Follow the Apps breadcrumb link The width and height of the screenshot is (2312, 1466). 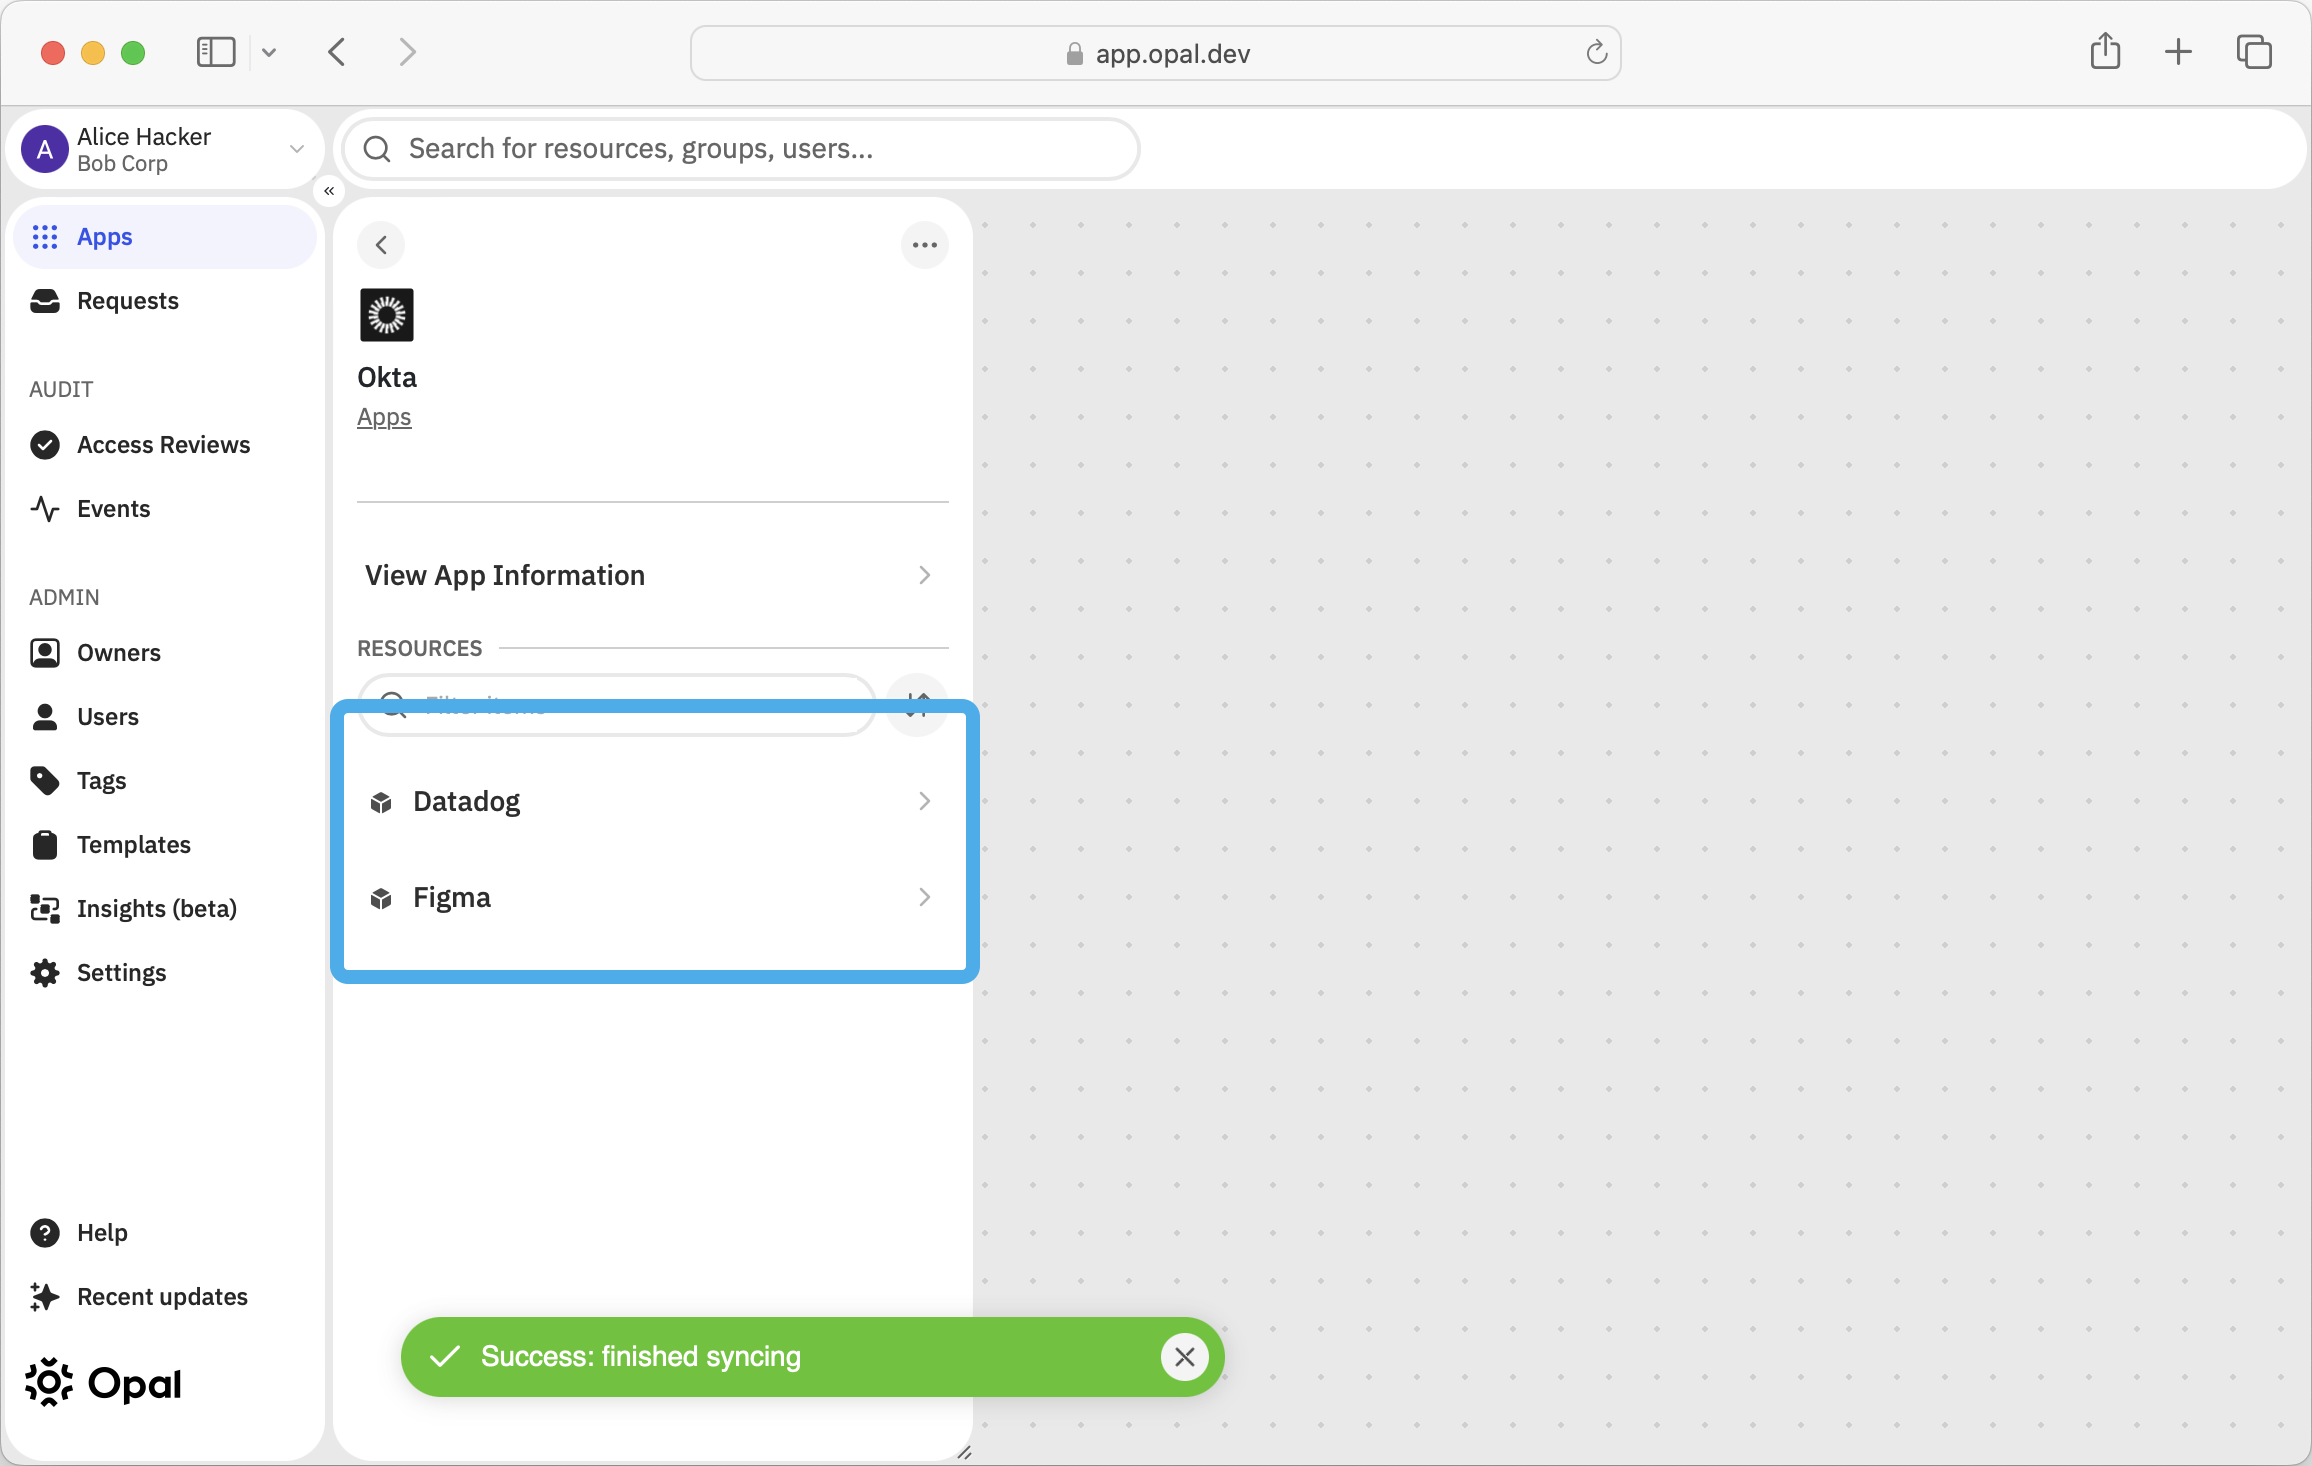[x=384, y=417]
